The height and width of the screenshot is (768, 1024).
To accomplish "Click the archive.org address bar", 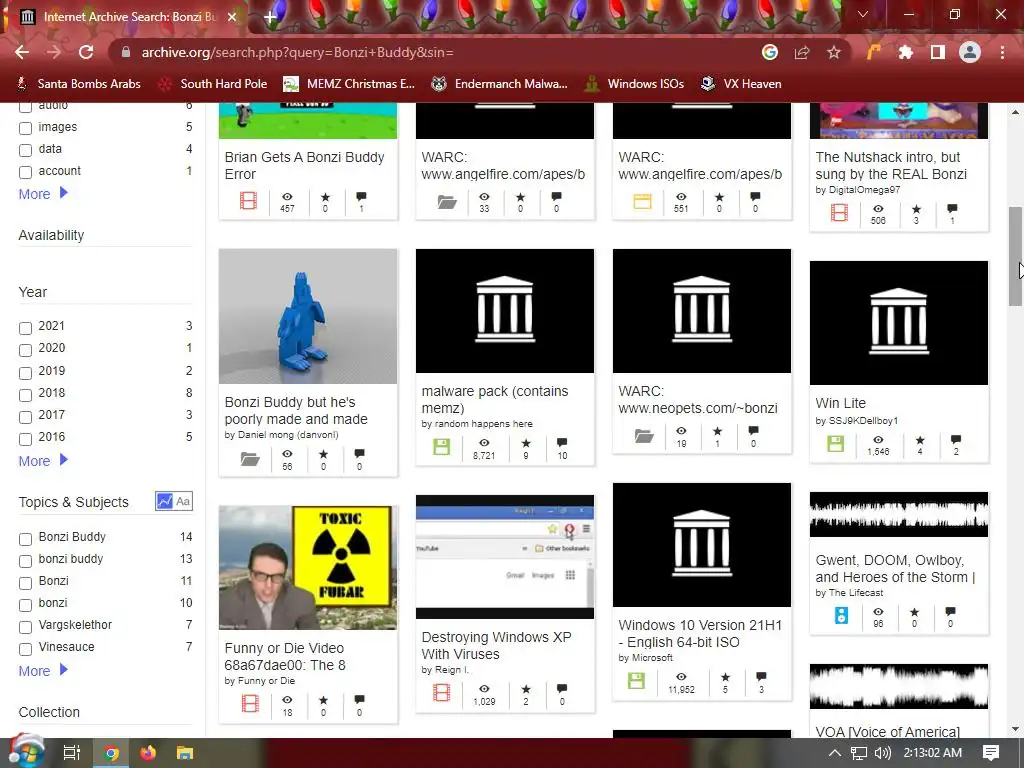I will [x=431, y=52].
